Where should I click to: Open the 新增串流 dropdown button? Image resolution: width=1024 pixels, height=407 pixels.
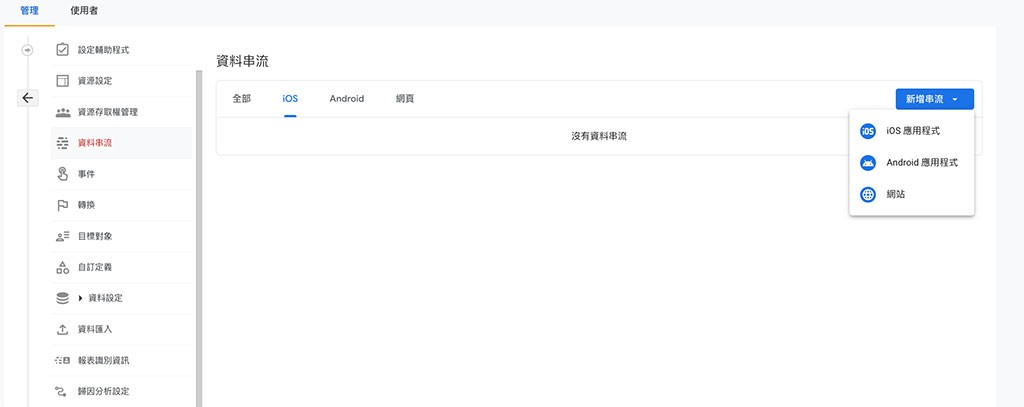pyautogui.click(x=935, y=99)
